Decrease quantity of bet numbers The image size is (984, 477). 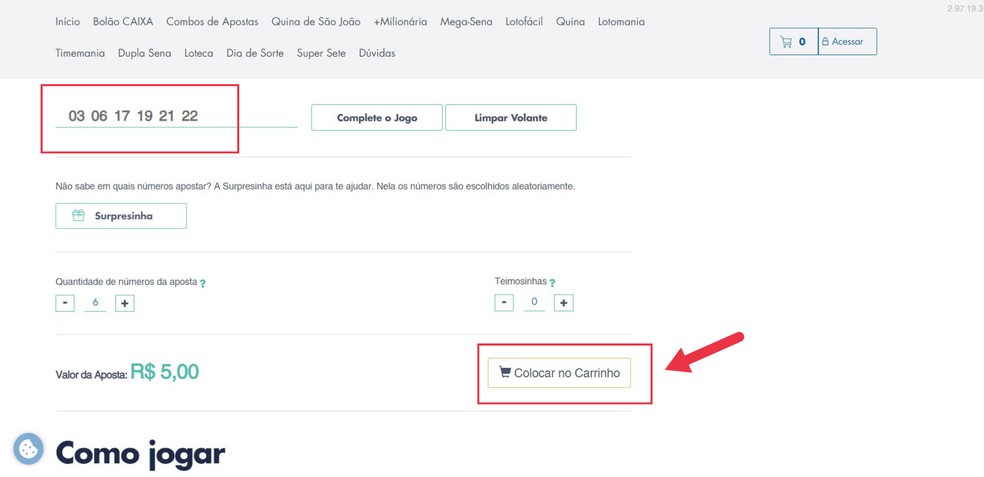point(65,303)
